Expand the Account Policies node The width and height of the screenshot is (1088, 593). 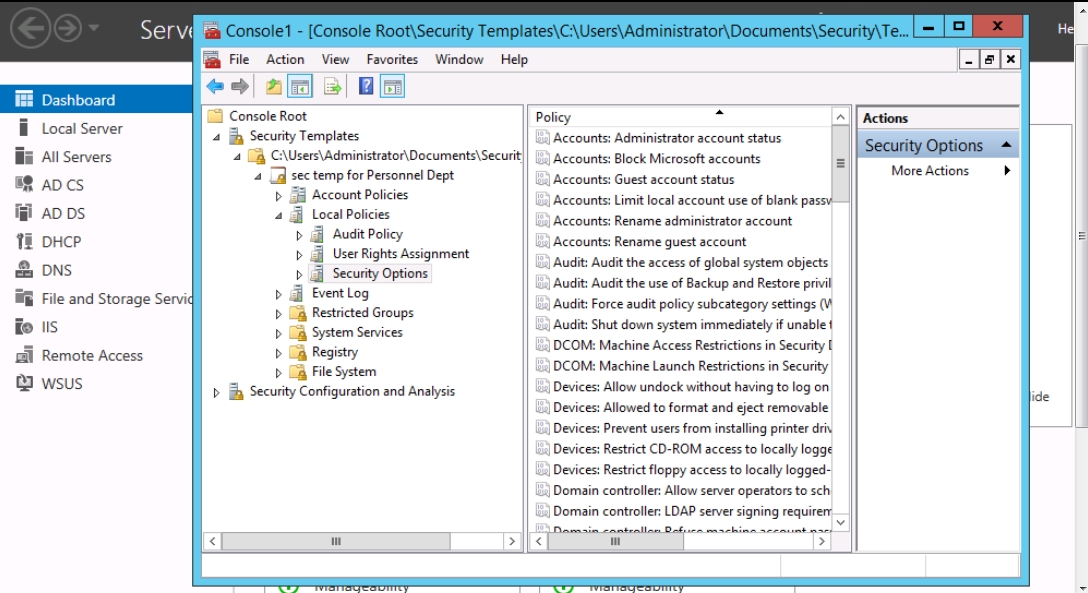[x=279, y=196]
